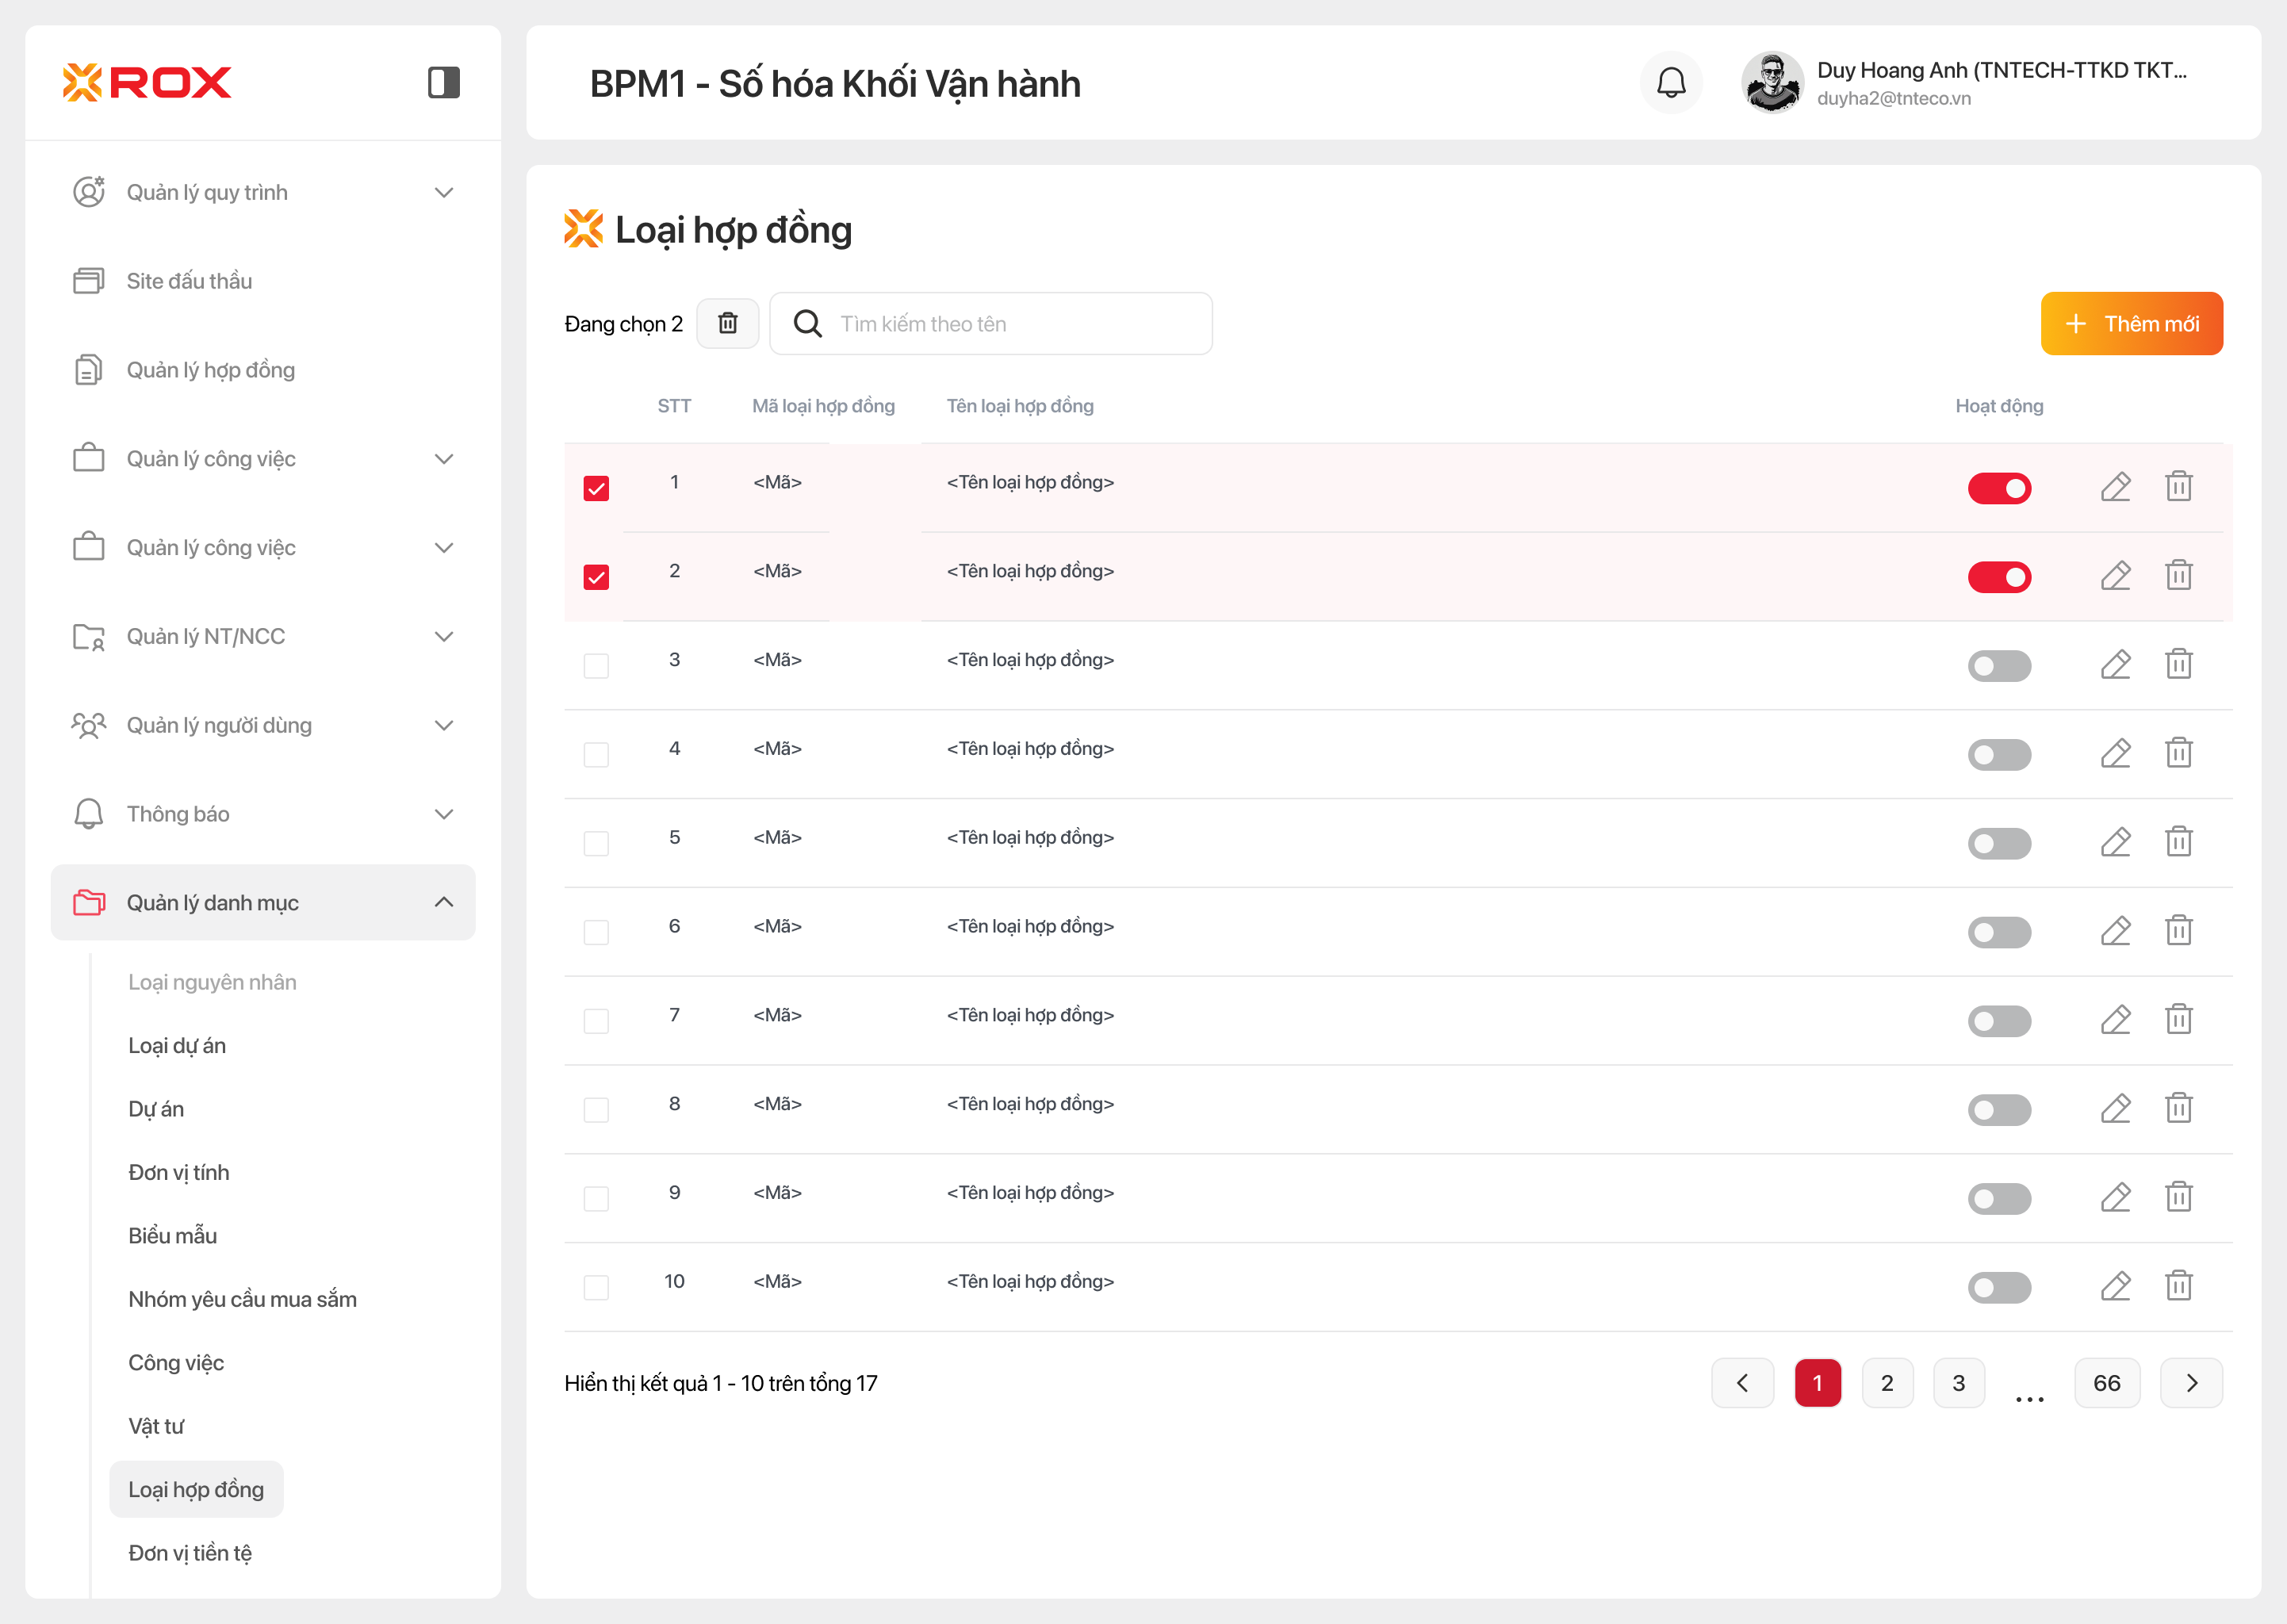Viewport: 2287px width, 1624px height.
Task: Open the Đơn vị tính submenu item
Action: 178,1172
